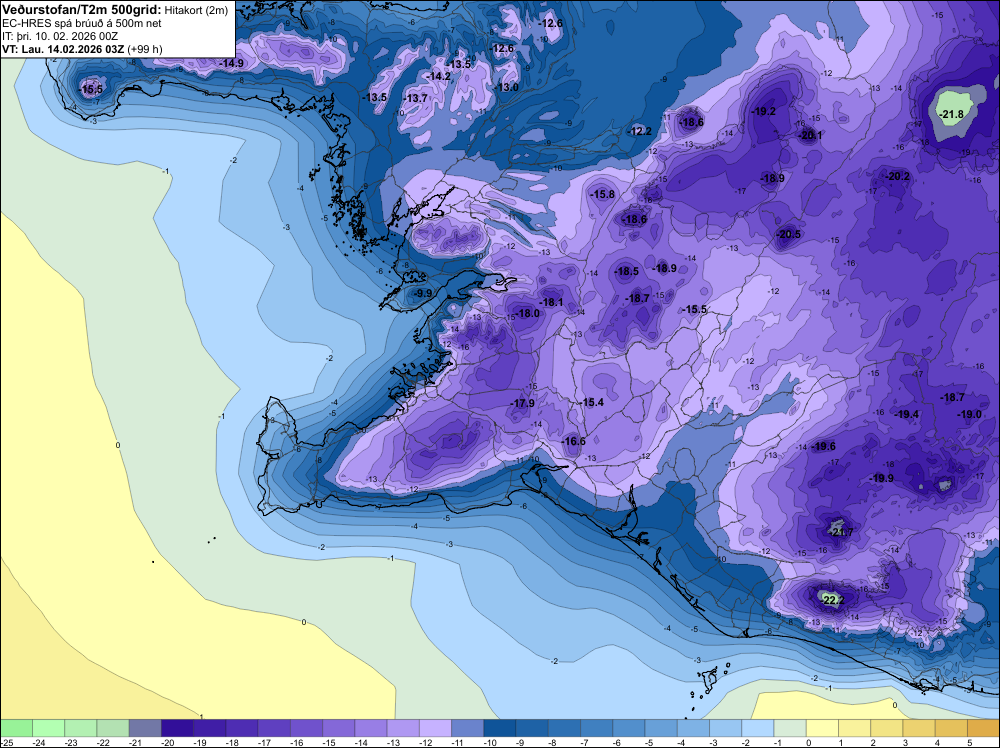Viewport: 1000px width, 748px height.
Task: Click the -12 label in the color legend
Action: [425, 742]
